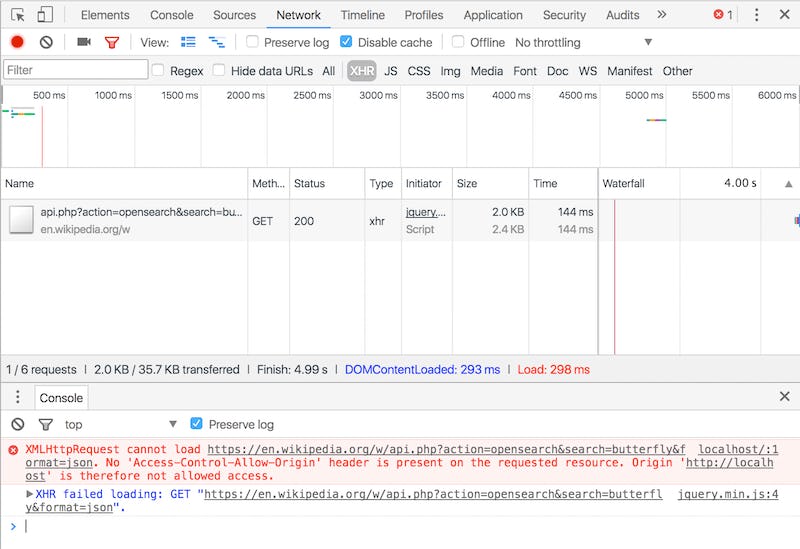Filter requests by Doc type
This screenshot has height=549, width=800.
[558, 71]
